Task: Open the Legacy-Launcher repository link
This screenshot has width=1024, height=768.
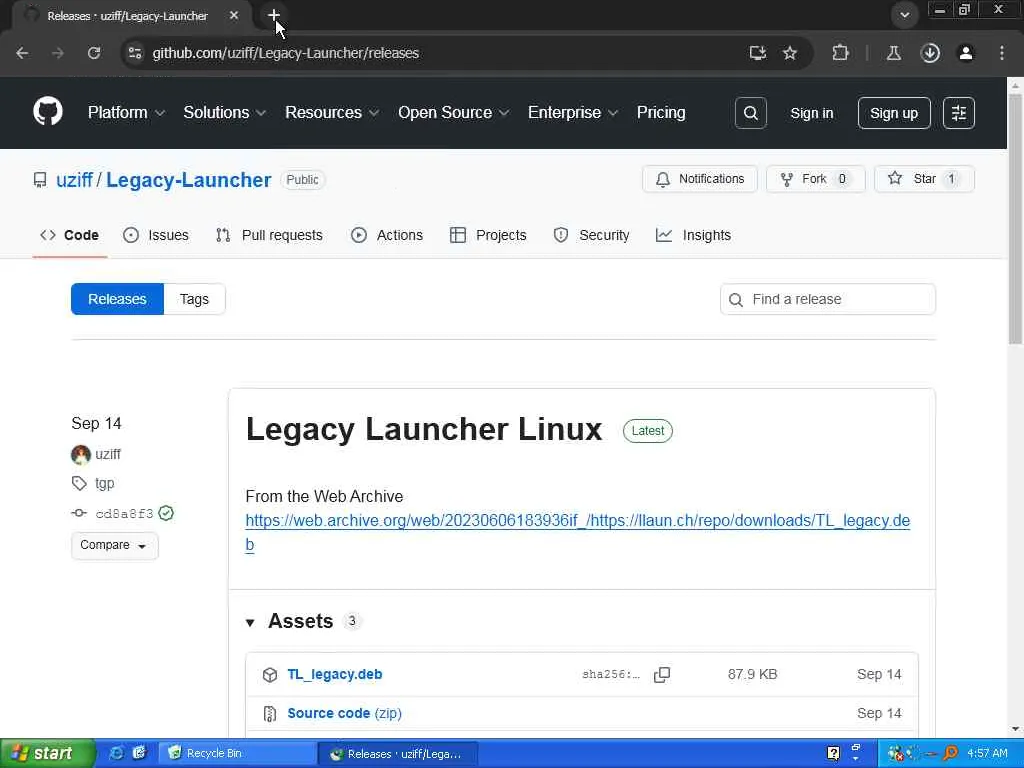Action: pyautogui.click(x=189, y=180)
